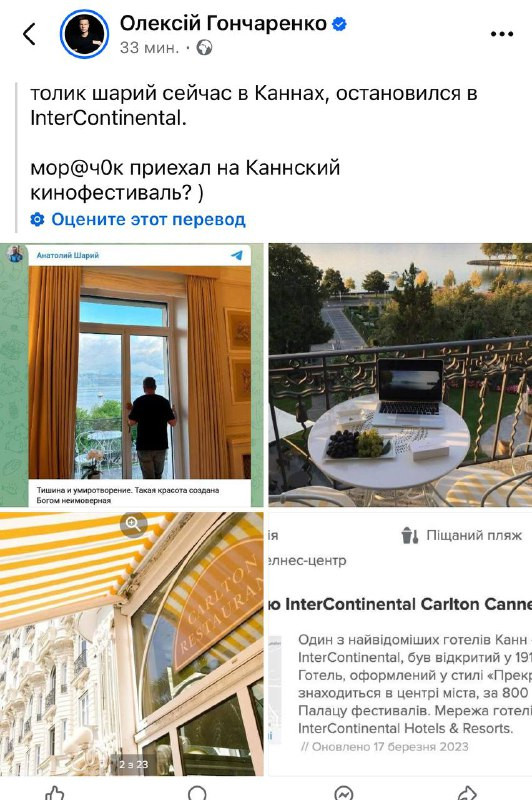Open the three-dot post options menu
Image resolution: width=532 pixels, height=800 pixels.
point(502,34)
